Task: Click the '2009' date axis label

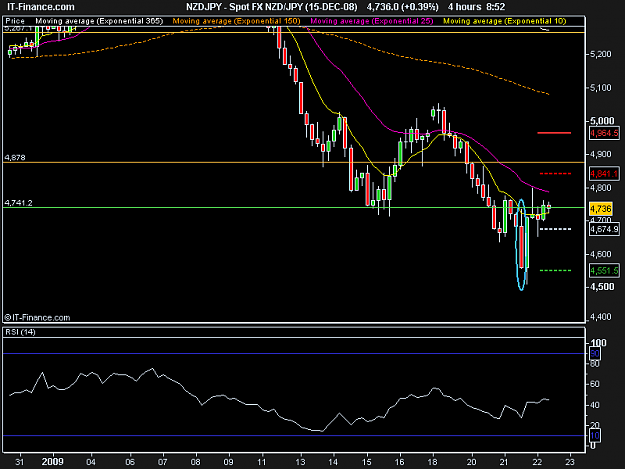Action: coord(53,461)
